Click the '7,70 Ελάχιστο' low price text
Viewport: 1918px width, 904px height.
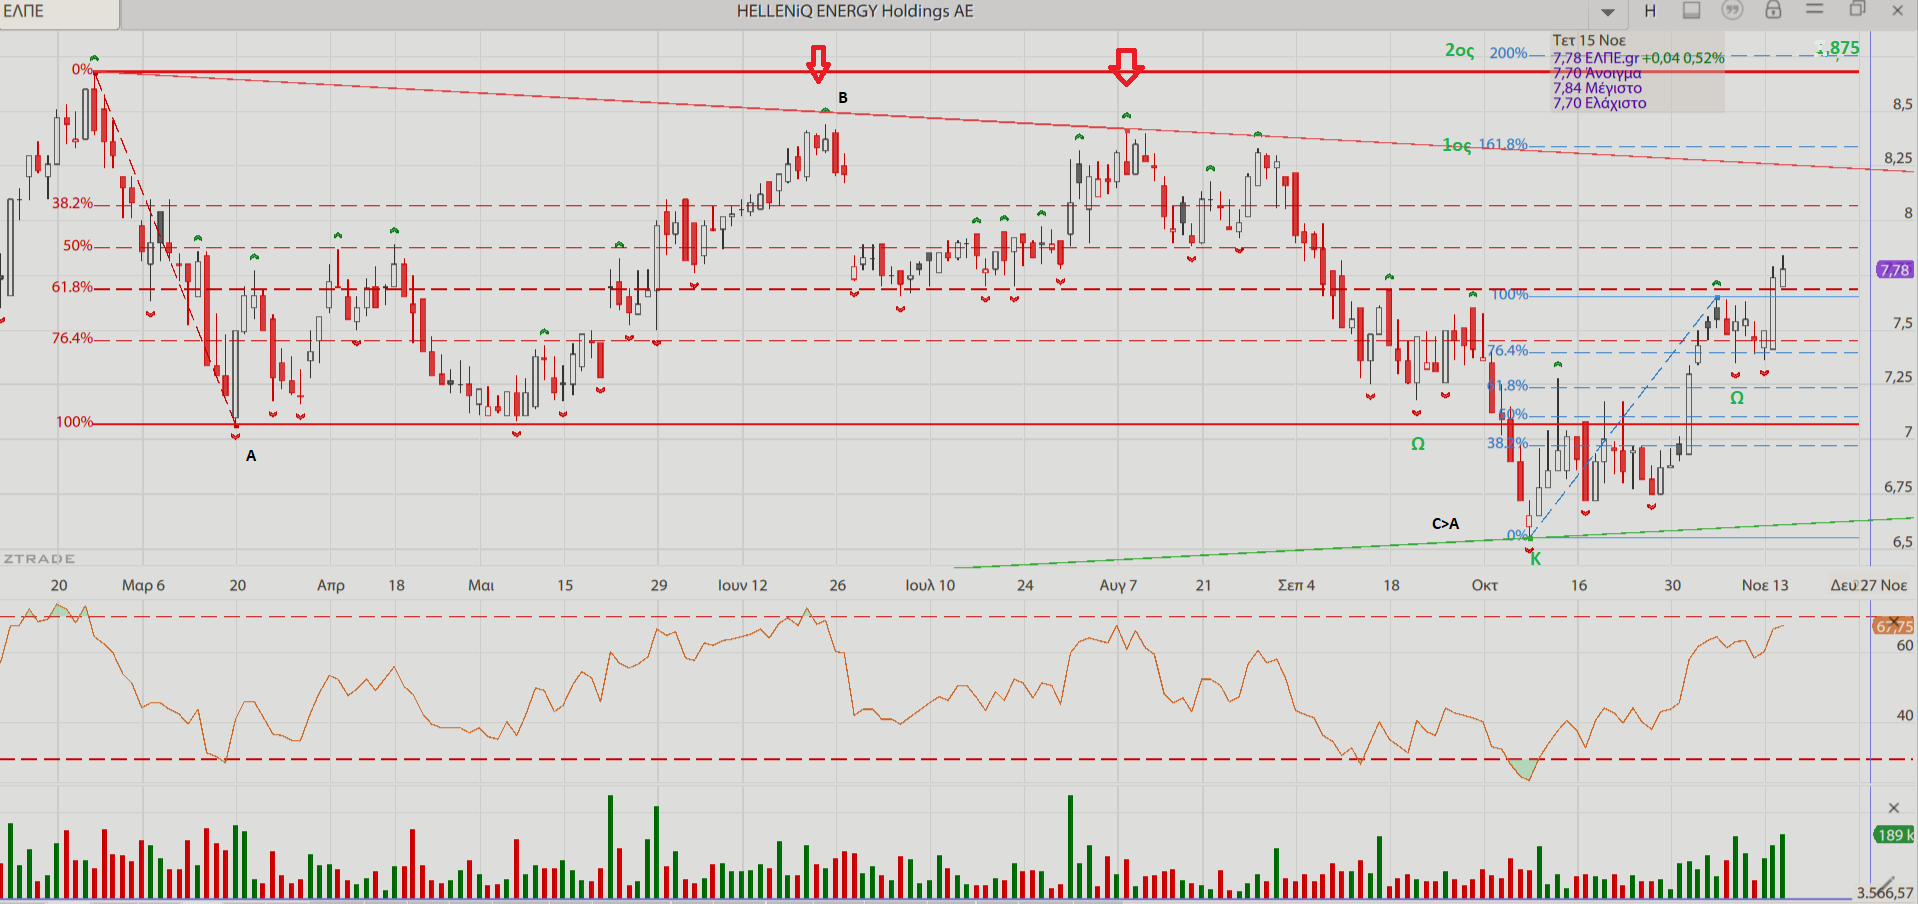point(1599,103)
